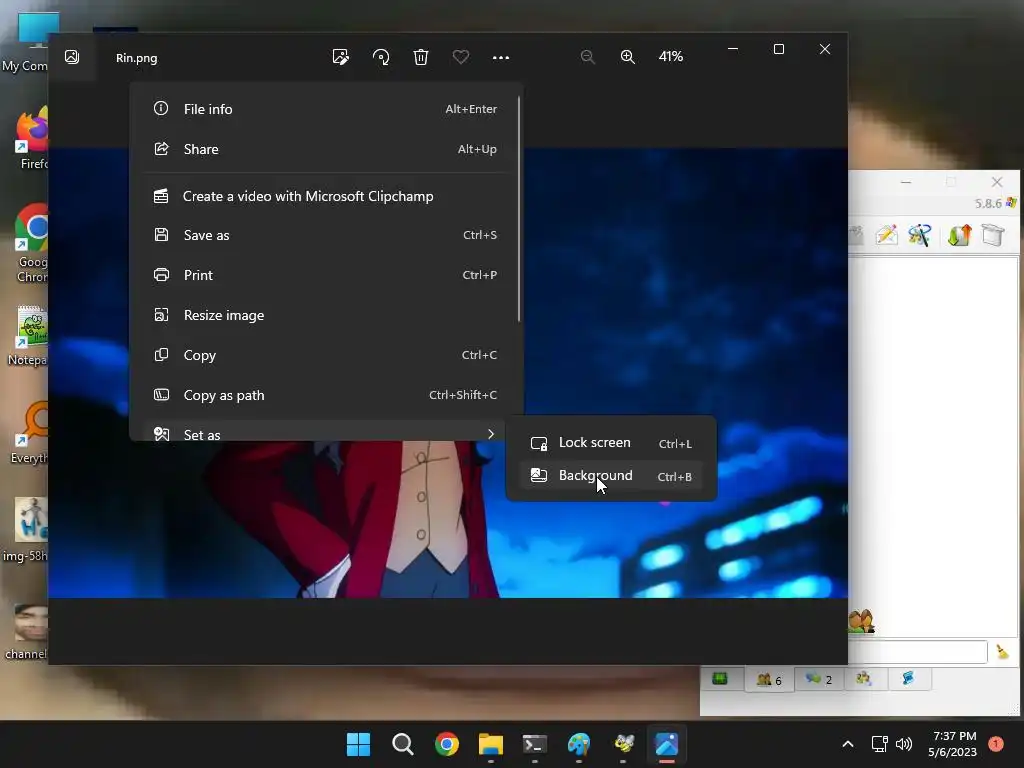
Task: Select the tab showing 2 chats
Action: pos(819,679)
